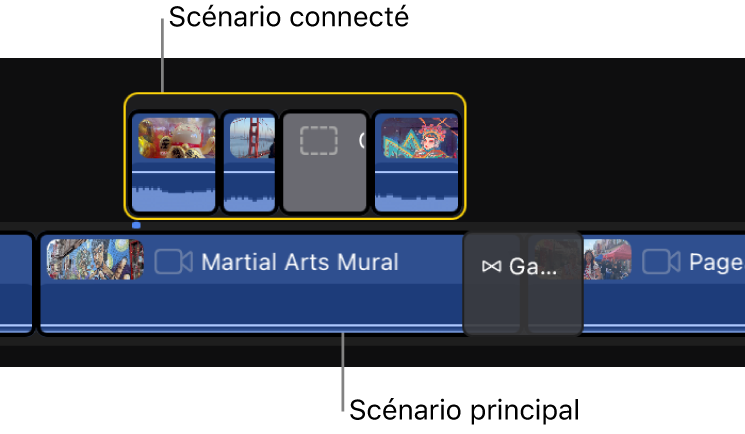Click the camera icon beside Martial Arts Mural

pyautogui.click(x=173, y=262)
